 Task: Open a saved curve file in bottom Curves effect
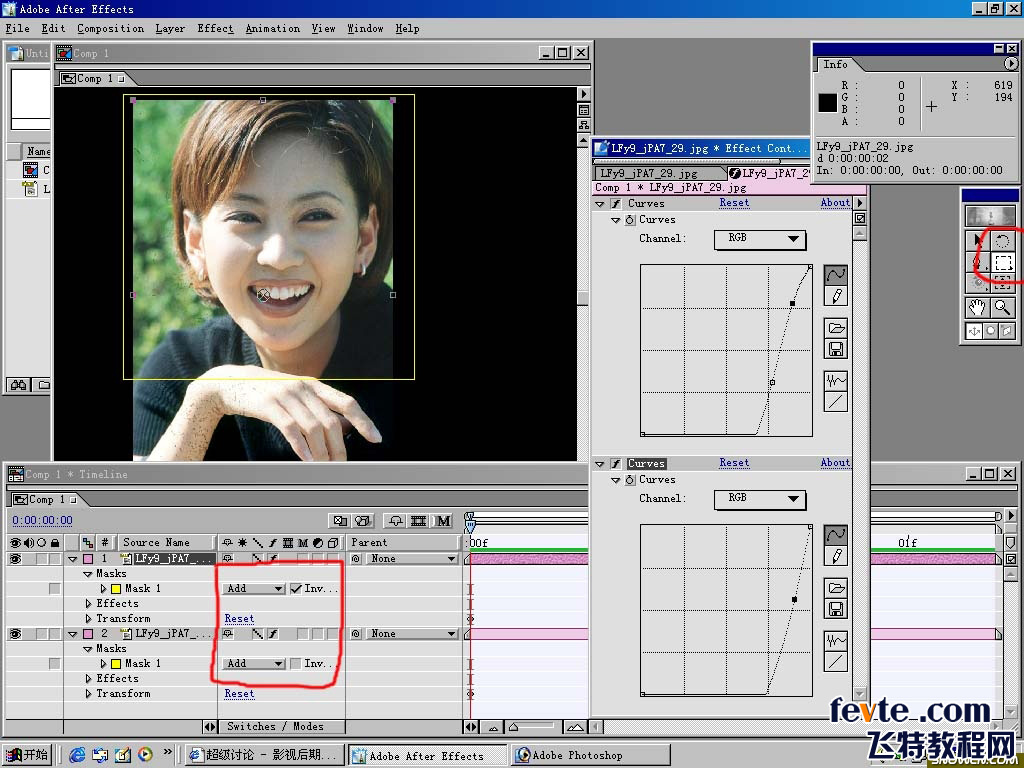[836, 588]
